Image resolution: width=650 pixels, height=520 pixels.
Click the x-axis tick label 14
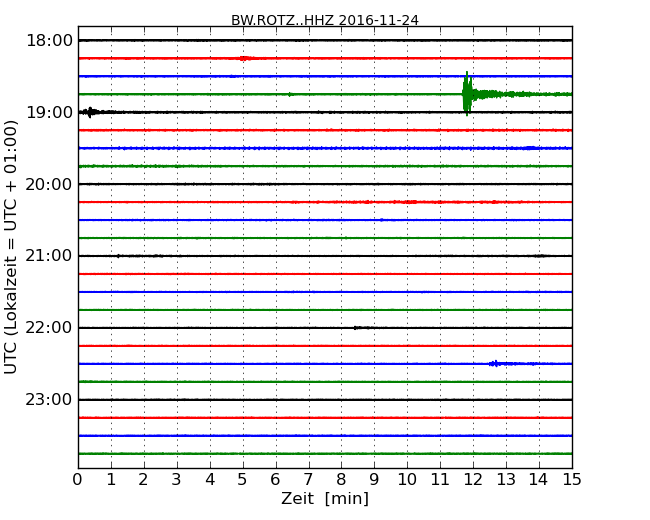[x=539, y=480]
